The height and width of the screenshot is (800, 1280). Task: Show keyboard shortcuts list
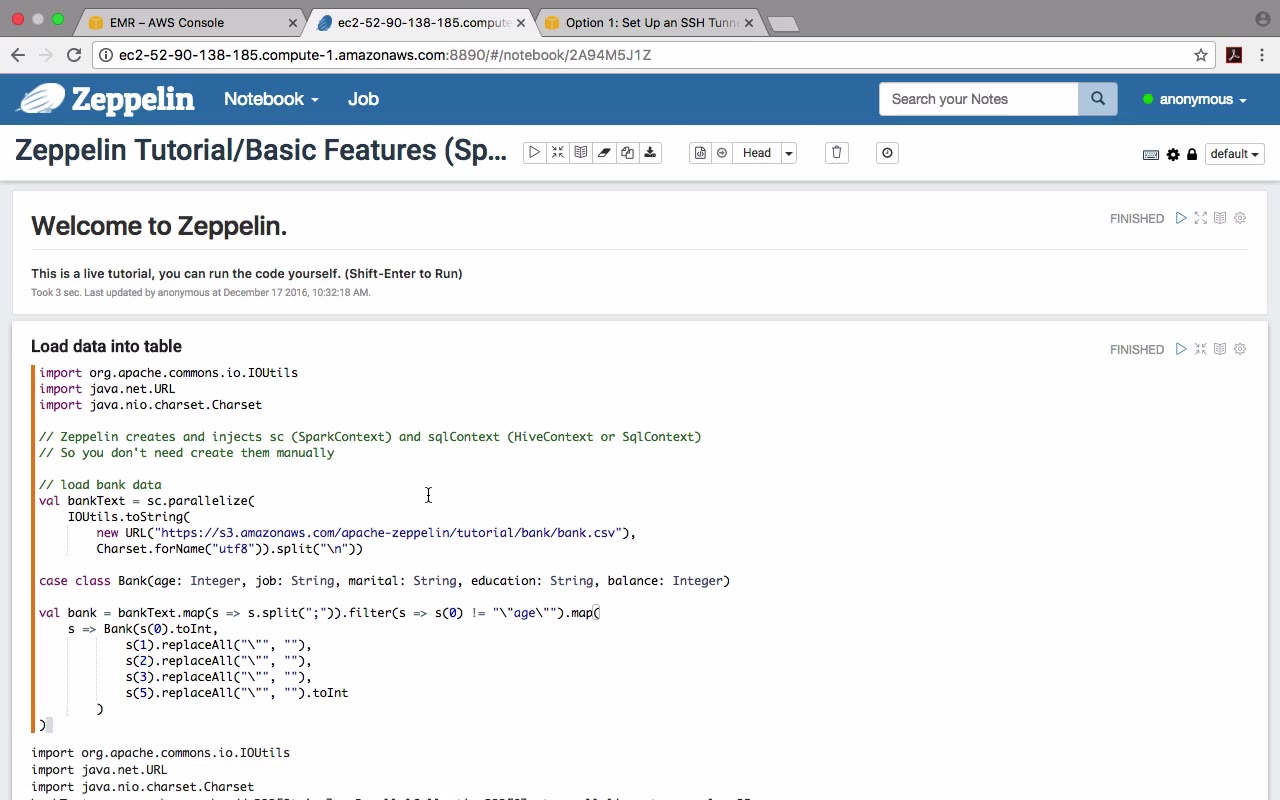[1151, 154]
